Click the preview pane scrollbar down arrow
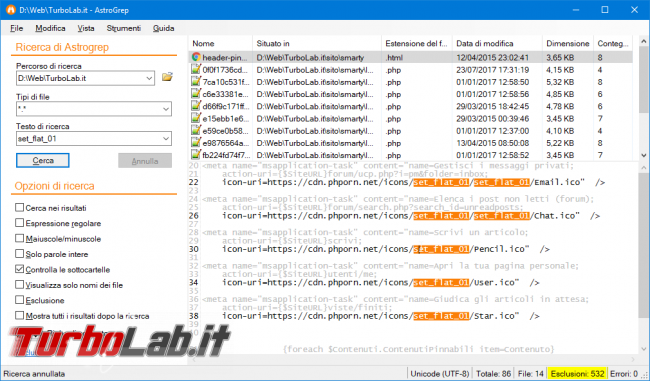The width and height of the screenshot is (650, 381). 643,349
